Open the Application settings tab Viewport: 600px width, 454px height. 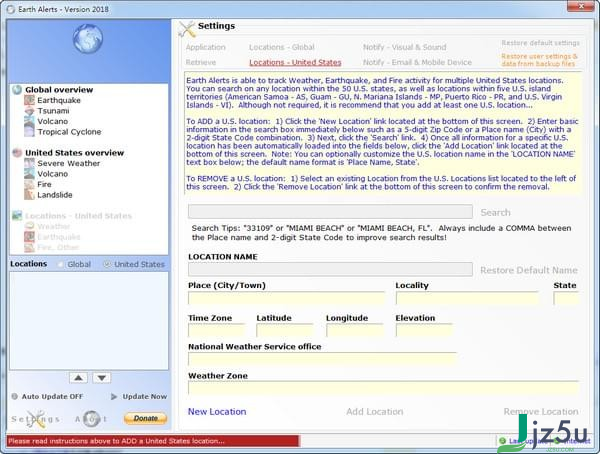[x=205, y=47]
